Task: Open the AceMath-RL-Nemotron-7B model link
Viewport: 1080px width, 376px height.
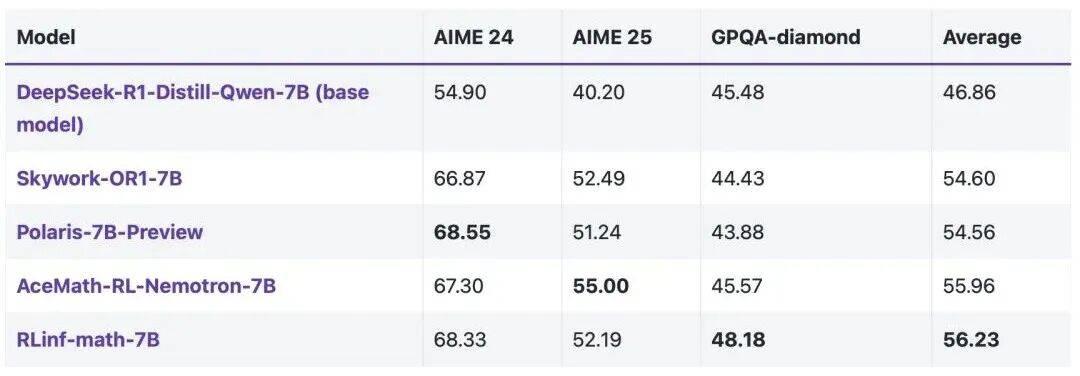Action: [x=146, y=286]
